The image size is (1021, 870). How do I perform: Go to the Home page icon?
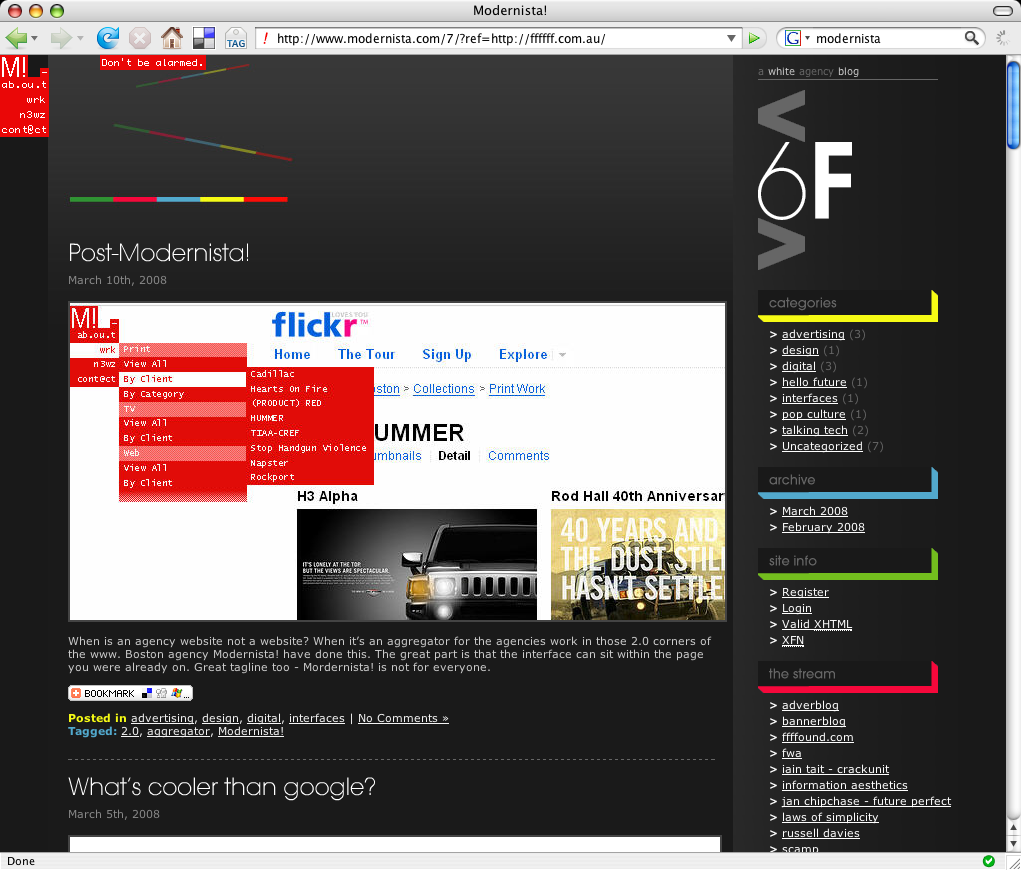coord(172,38)
